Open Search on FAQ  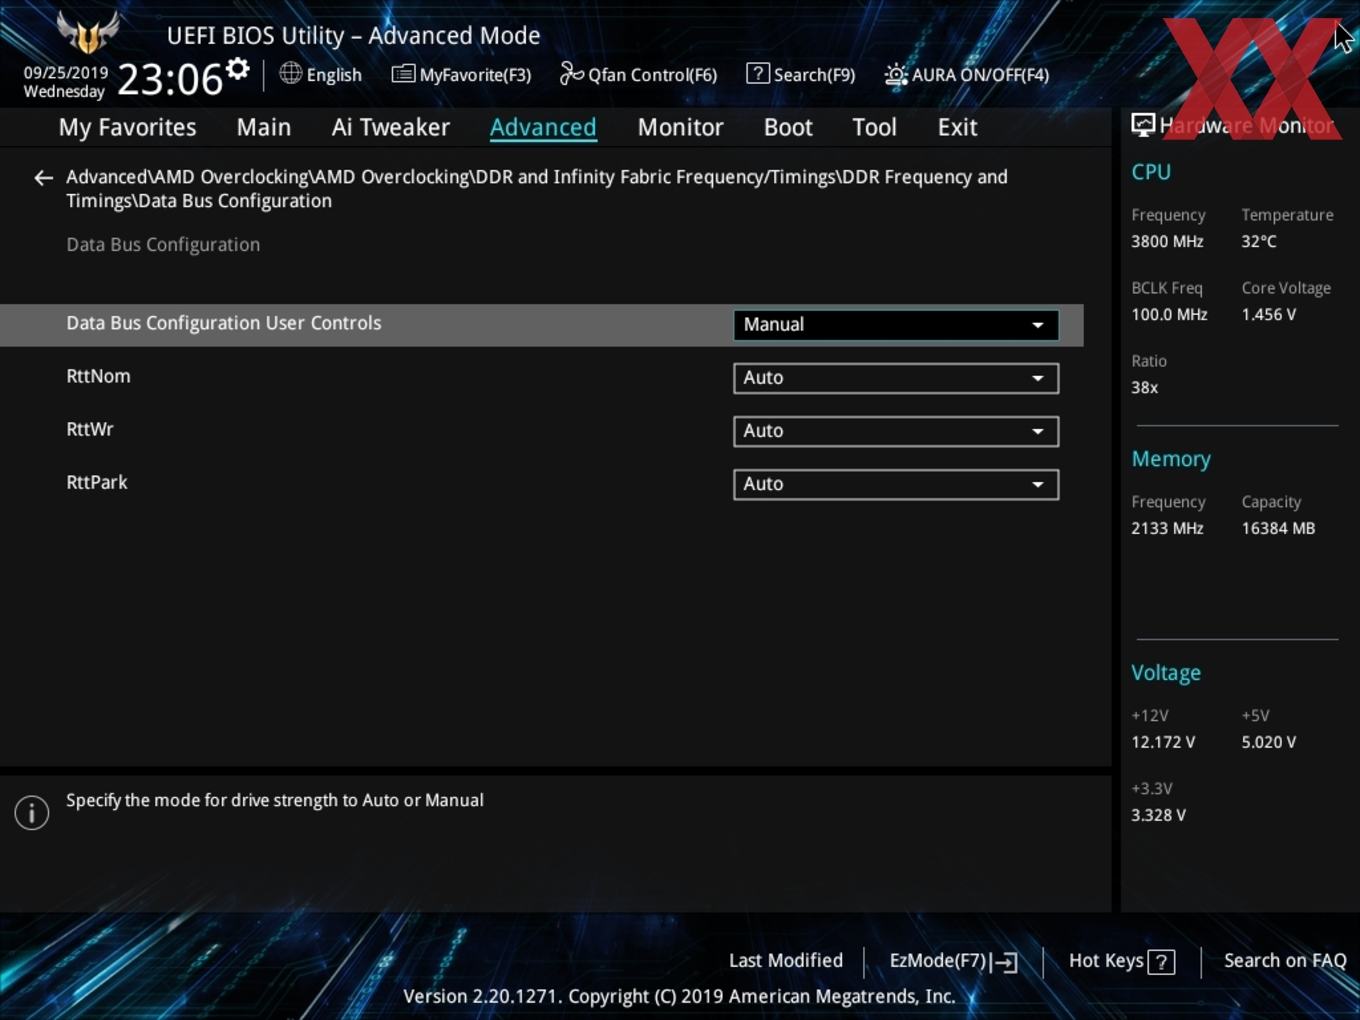[x=1285, y=960]
